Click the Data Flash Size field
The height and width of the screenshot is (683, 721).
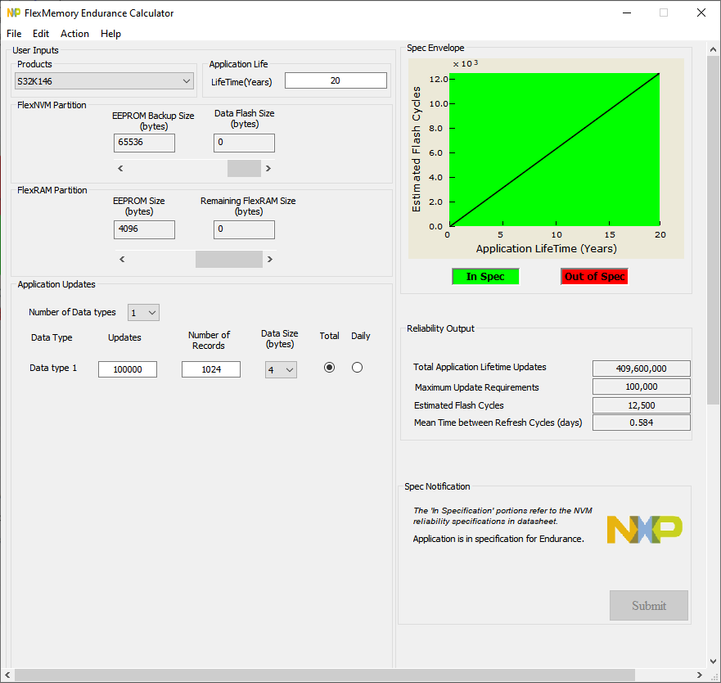(244, 143)
